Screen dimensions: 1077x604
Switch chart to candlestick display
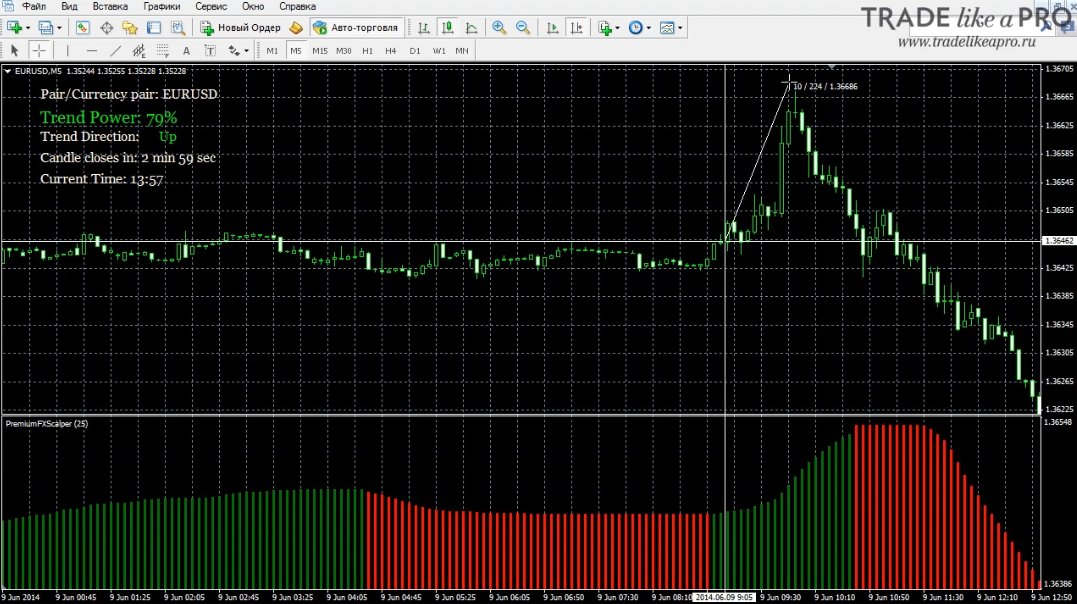click(x=447, y=27)
